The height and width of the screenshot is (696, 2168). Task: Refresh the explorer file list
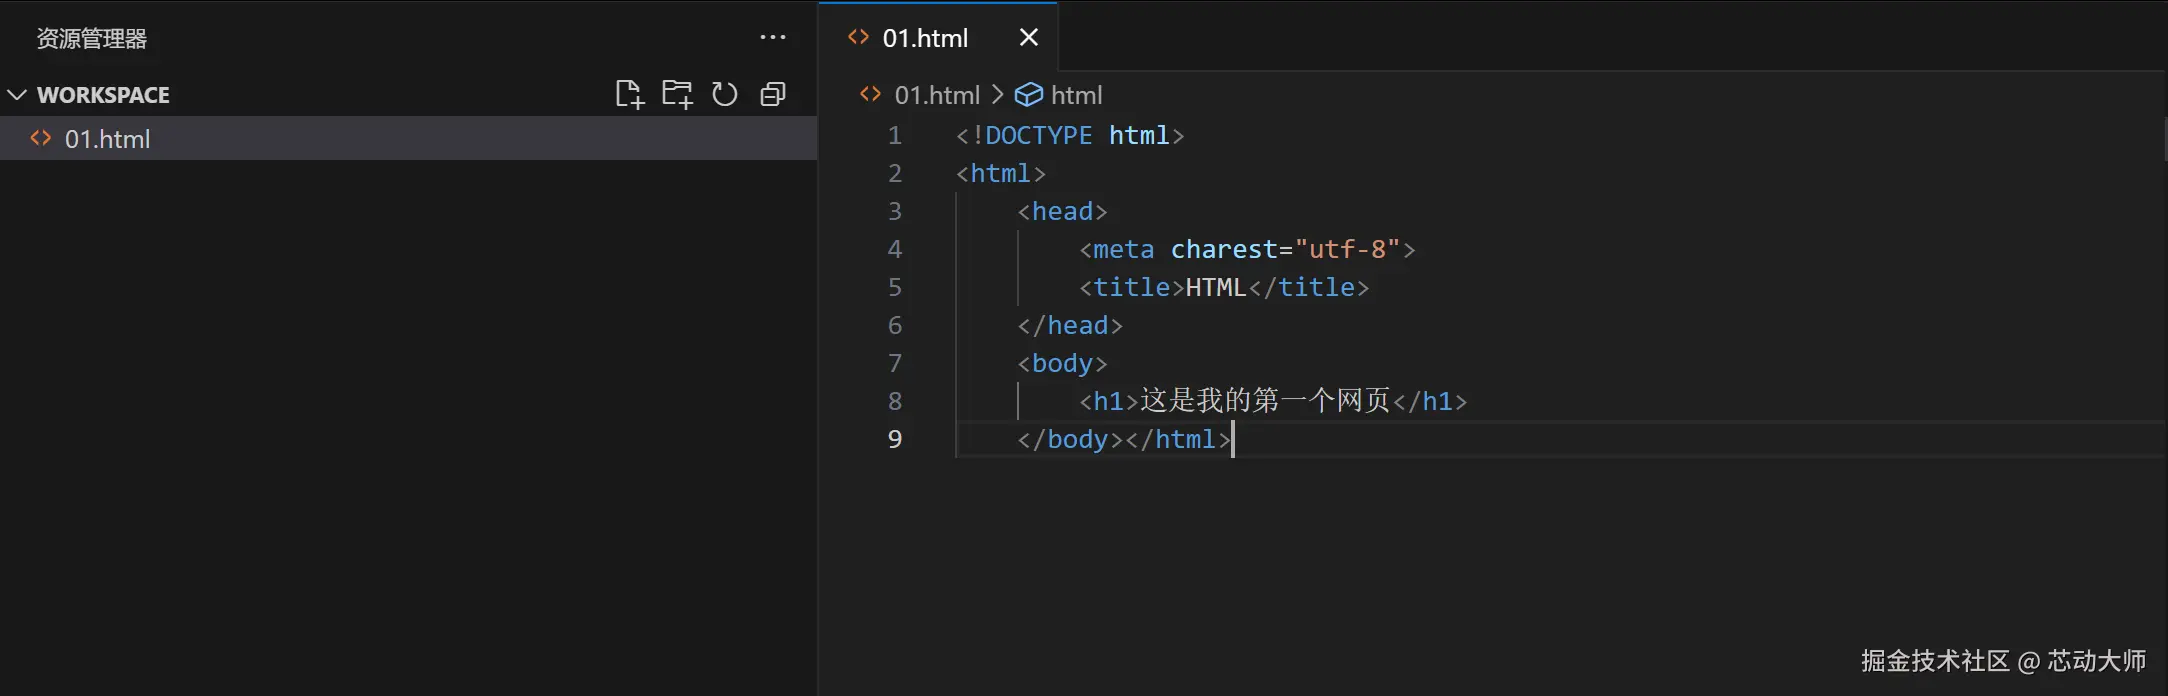725,94
